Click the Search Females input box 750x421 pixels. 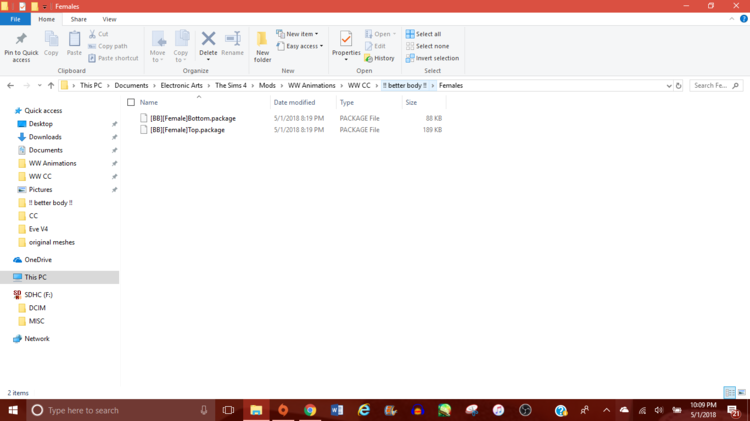712,86
